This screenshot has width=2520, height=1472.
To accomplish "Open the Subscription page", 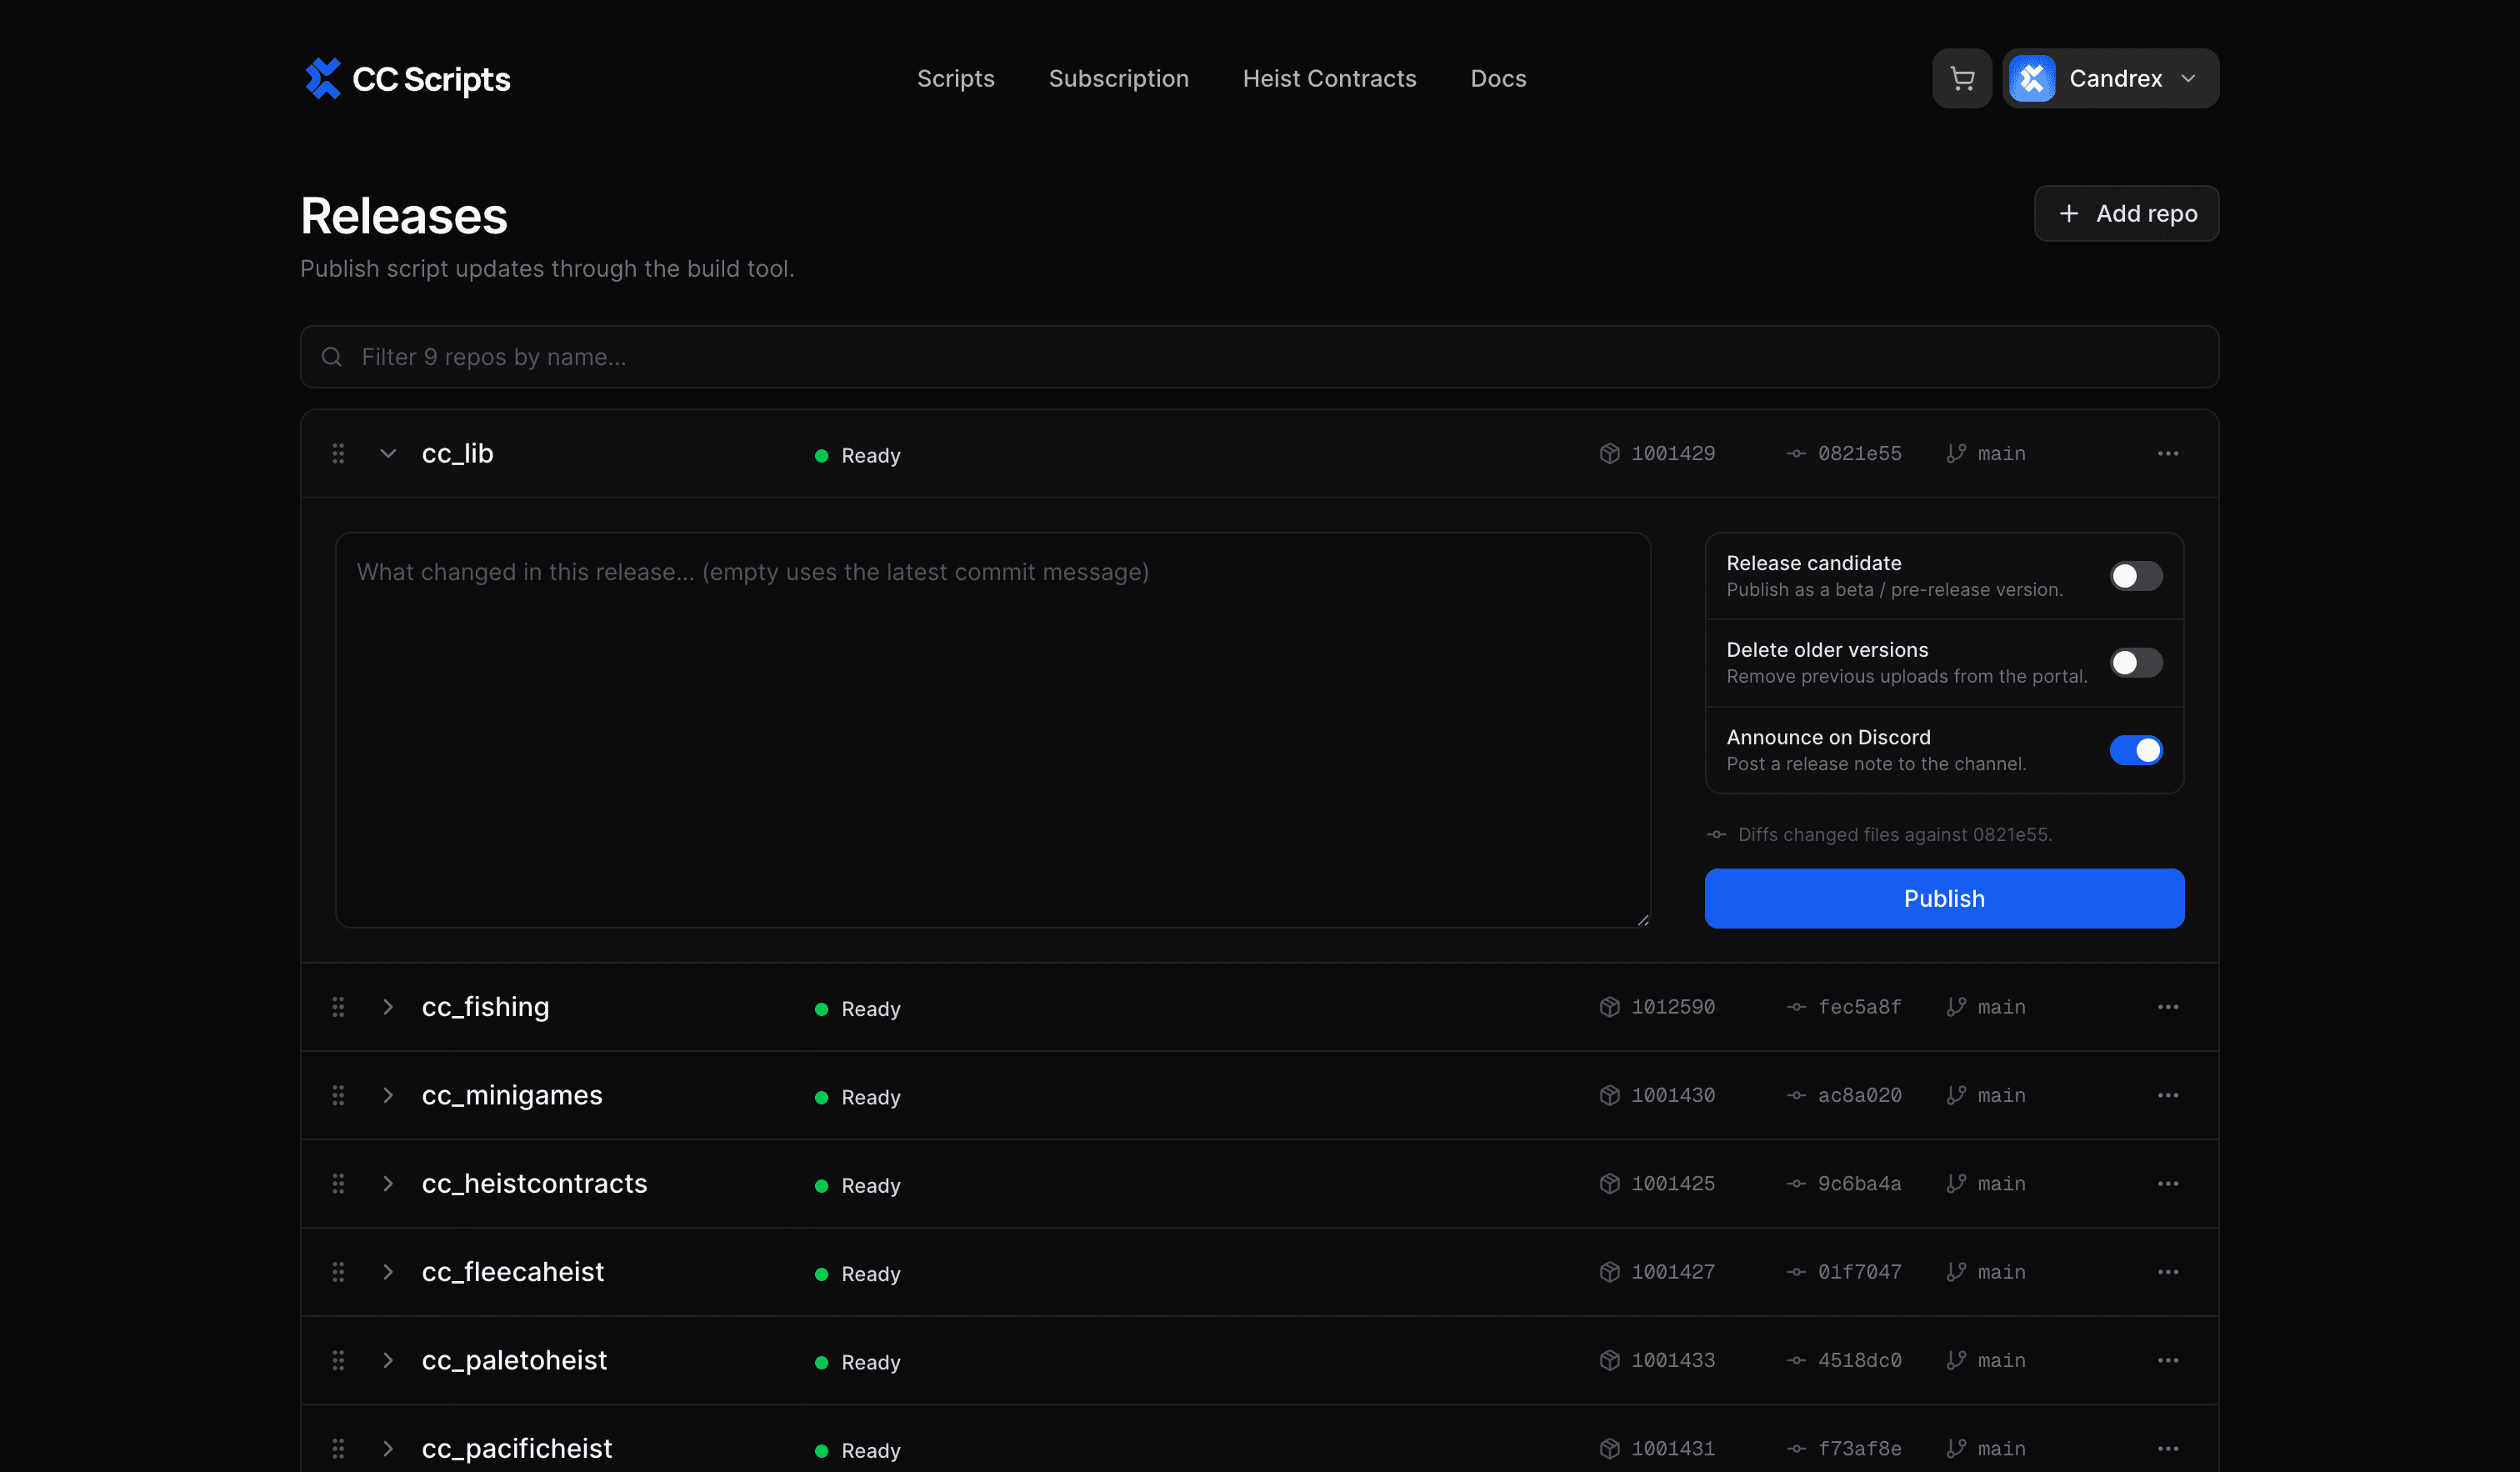I will [1118, 78].
